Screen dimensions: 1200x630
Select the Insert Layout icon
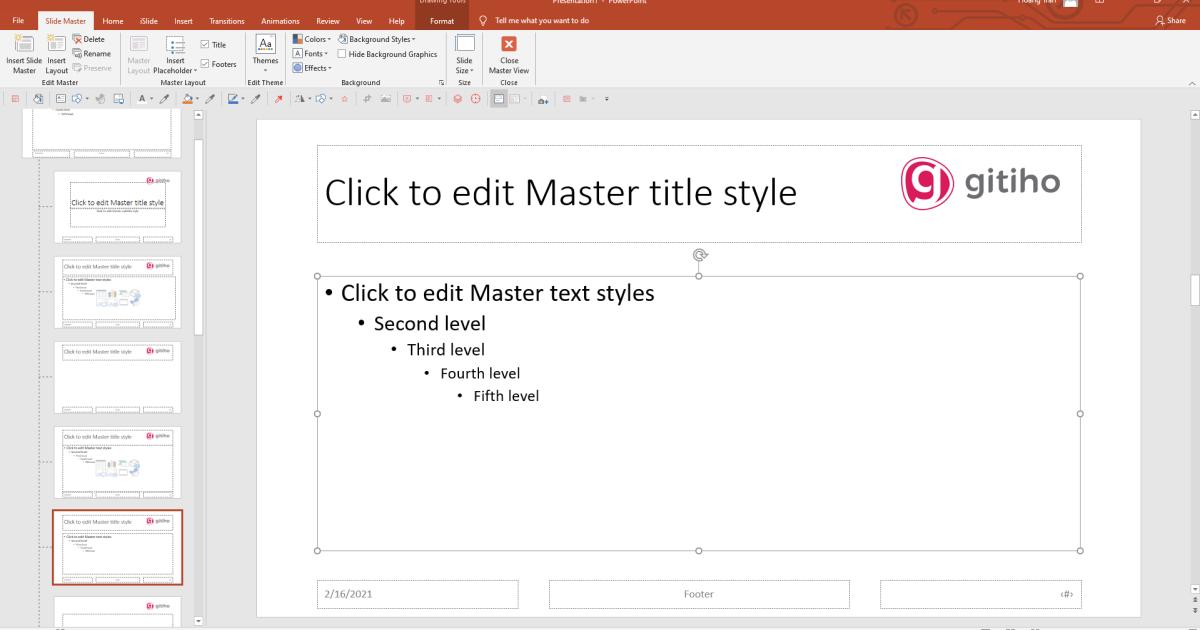(56, 44)
